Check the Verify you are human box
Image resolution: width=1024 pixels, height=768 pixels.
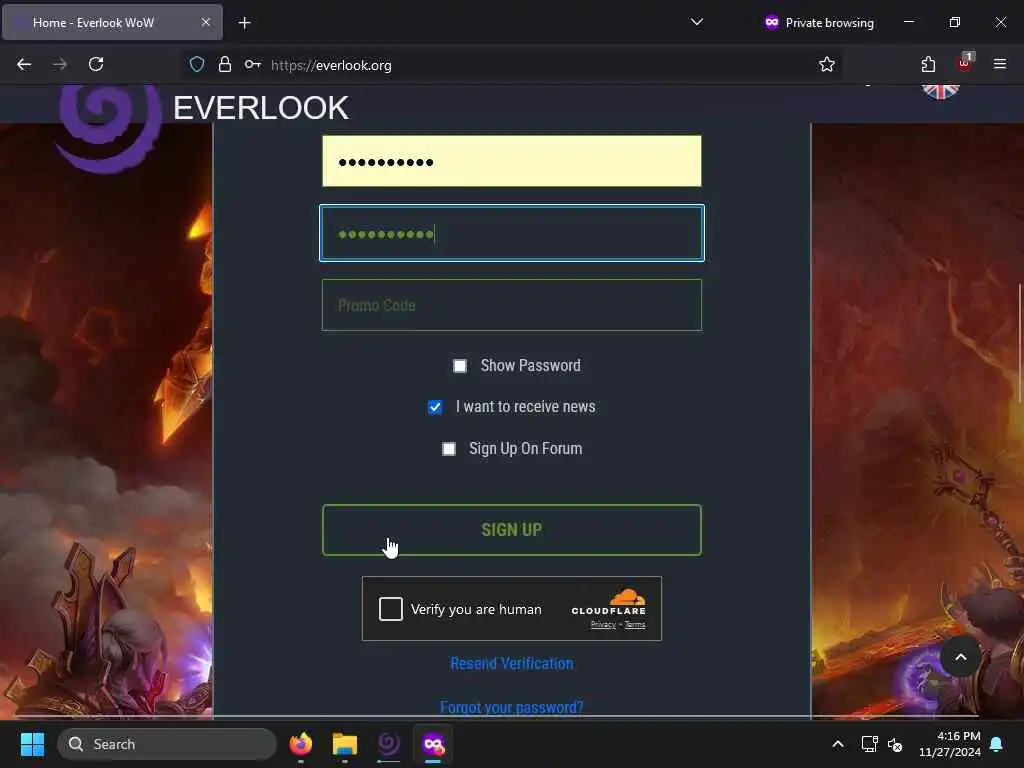[x=391, y=609]
